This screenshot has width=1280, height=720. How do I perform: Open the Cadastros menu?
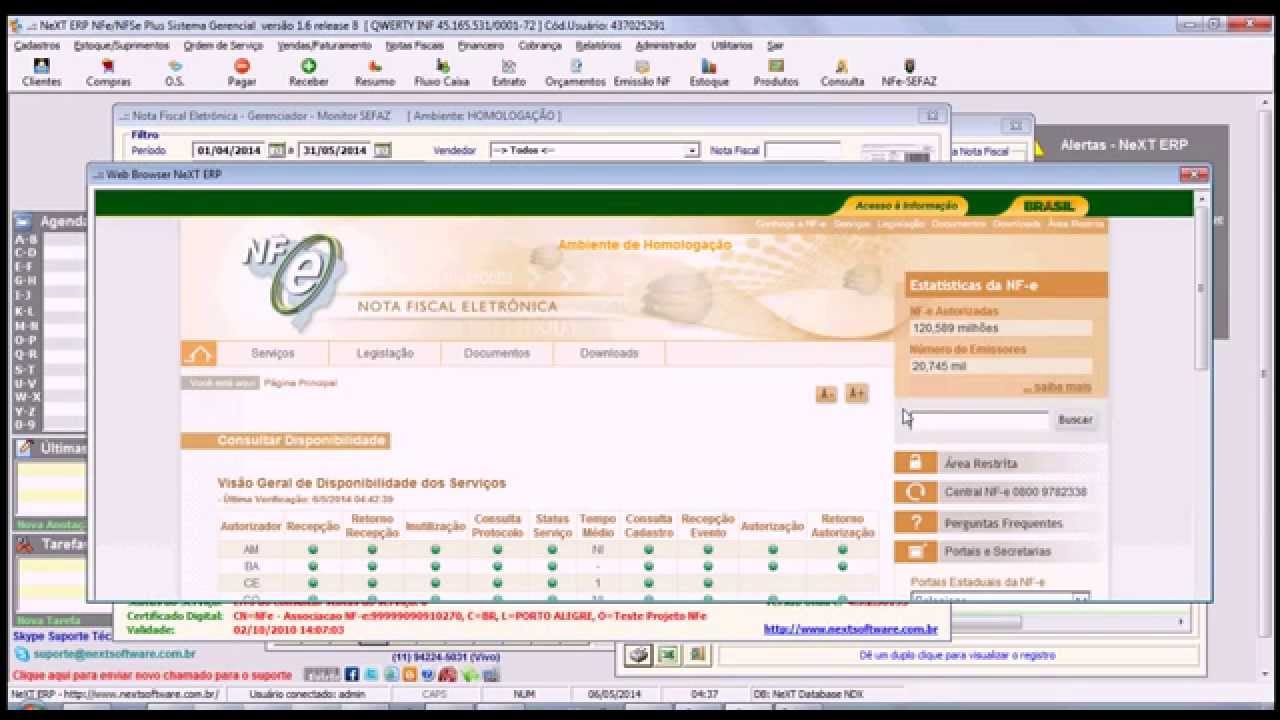click(37, 45)
